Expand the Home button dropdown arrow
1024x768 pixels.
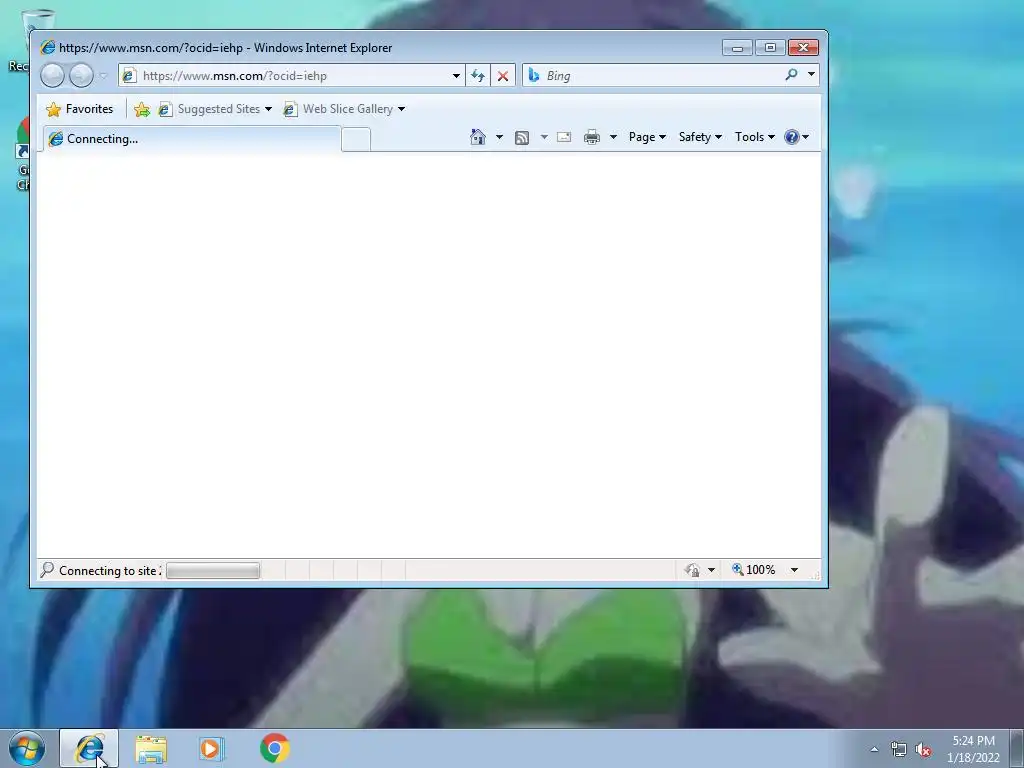(500, 137)
